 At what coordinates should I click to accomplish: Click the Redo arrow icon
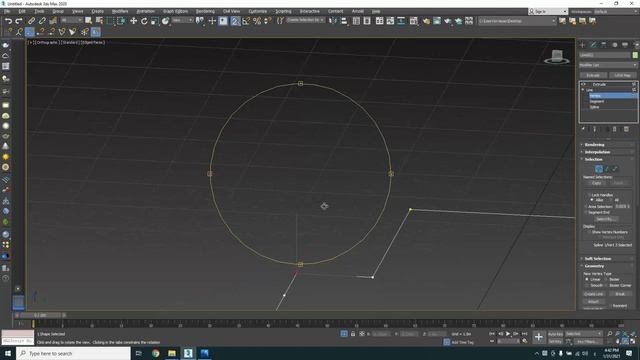click(19, 21)
